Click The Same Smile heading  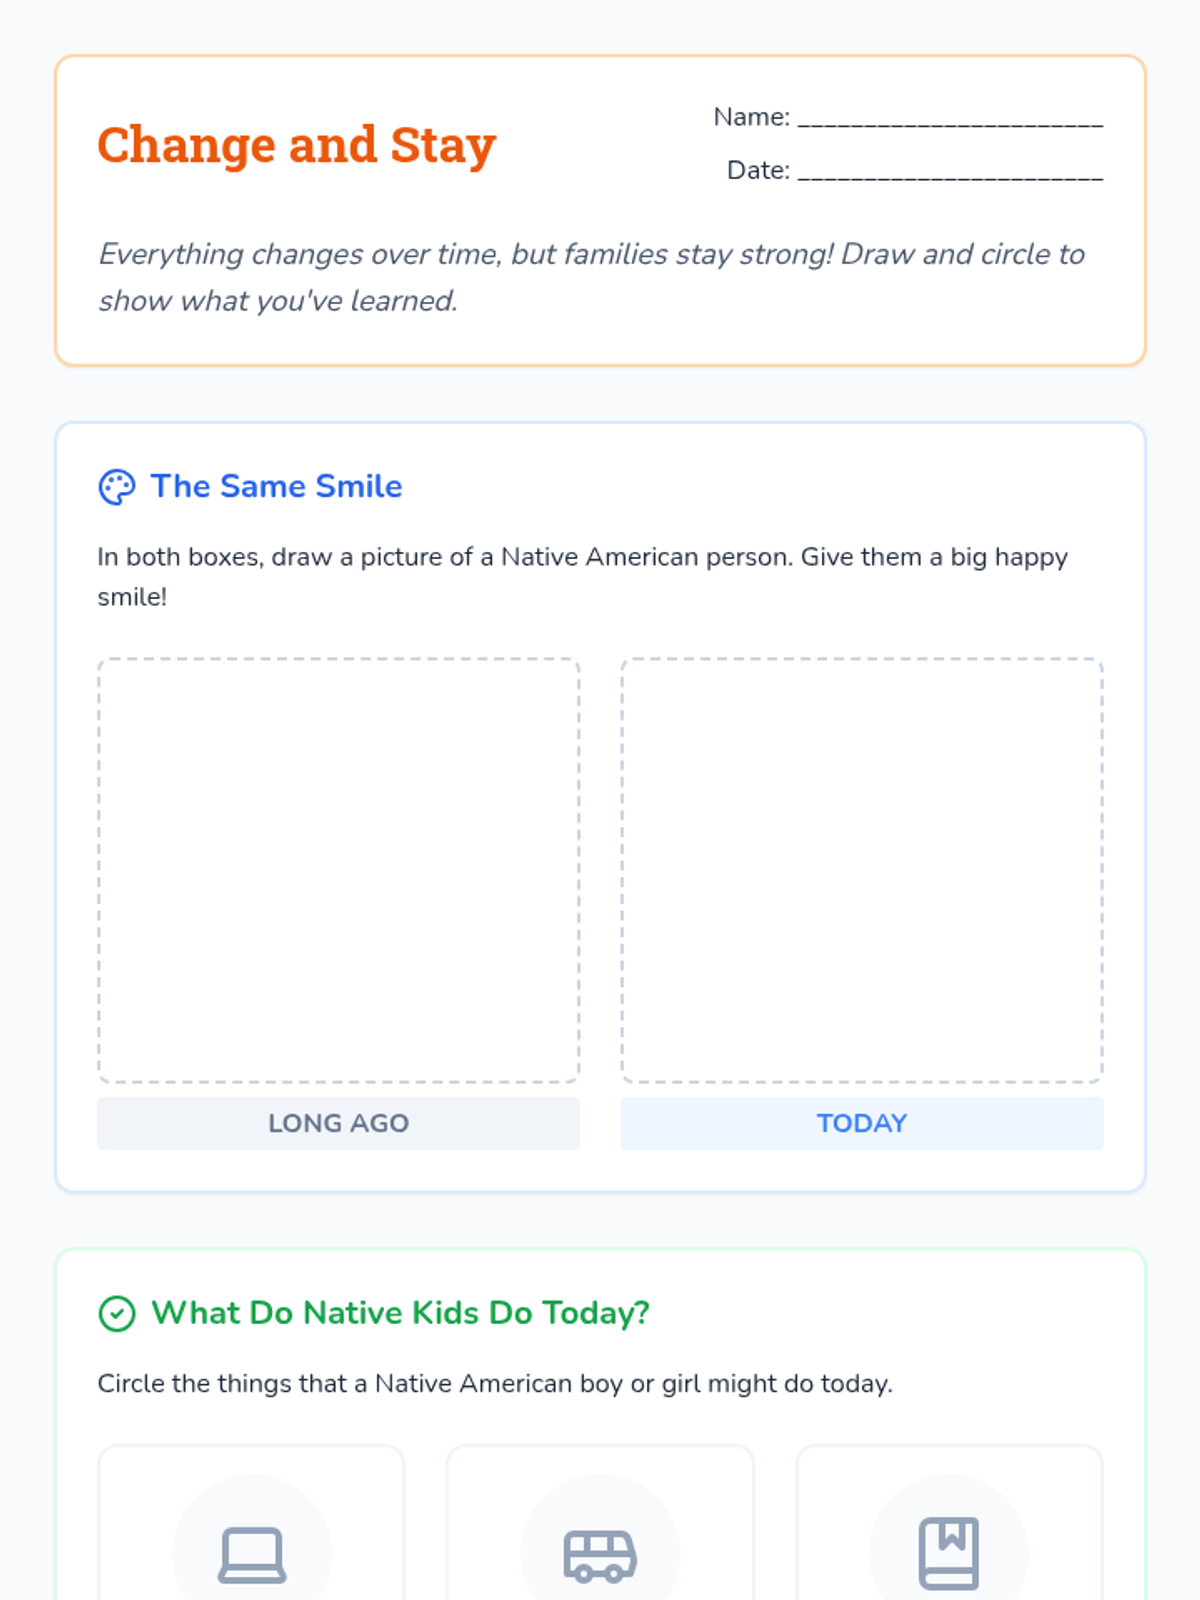pyautogui.click(x=277, y=486)
